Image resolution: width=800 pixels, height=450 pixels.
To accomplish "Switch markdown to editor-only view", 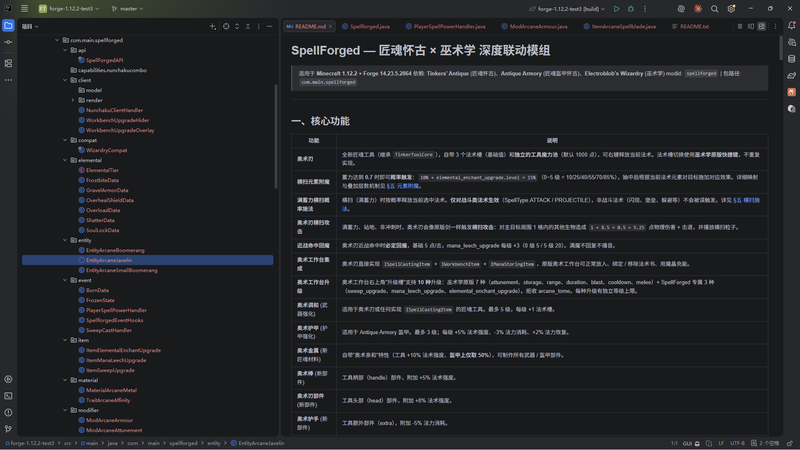I will point(740,27).
